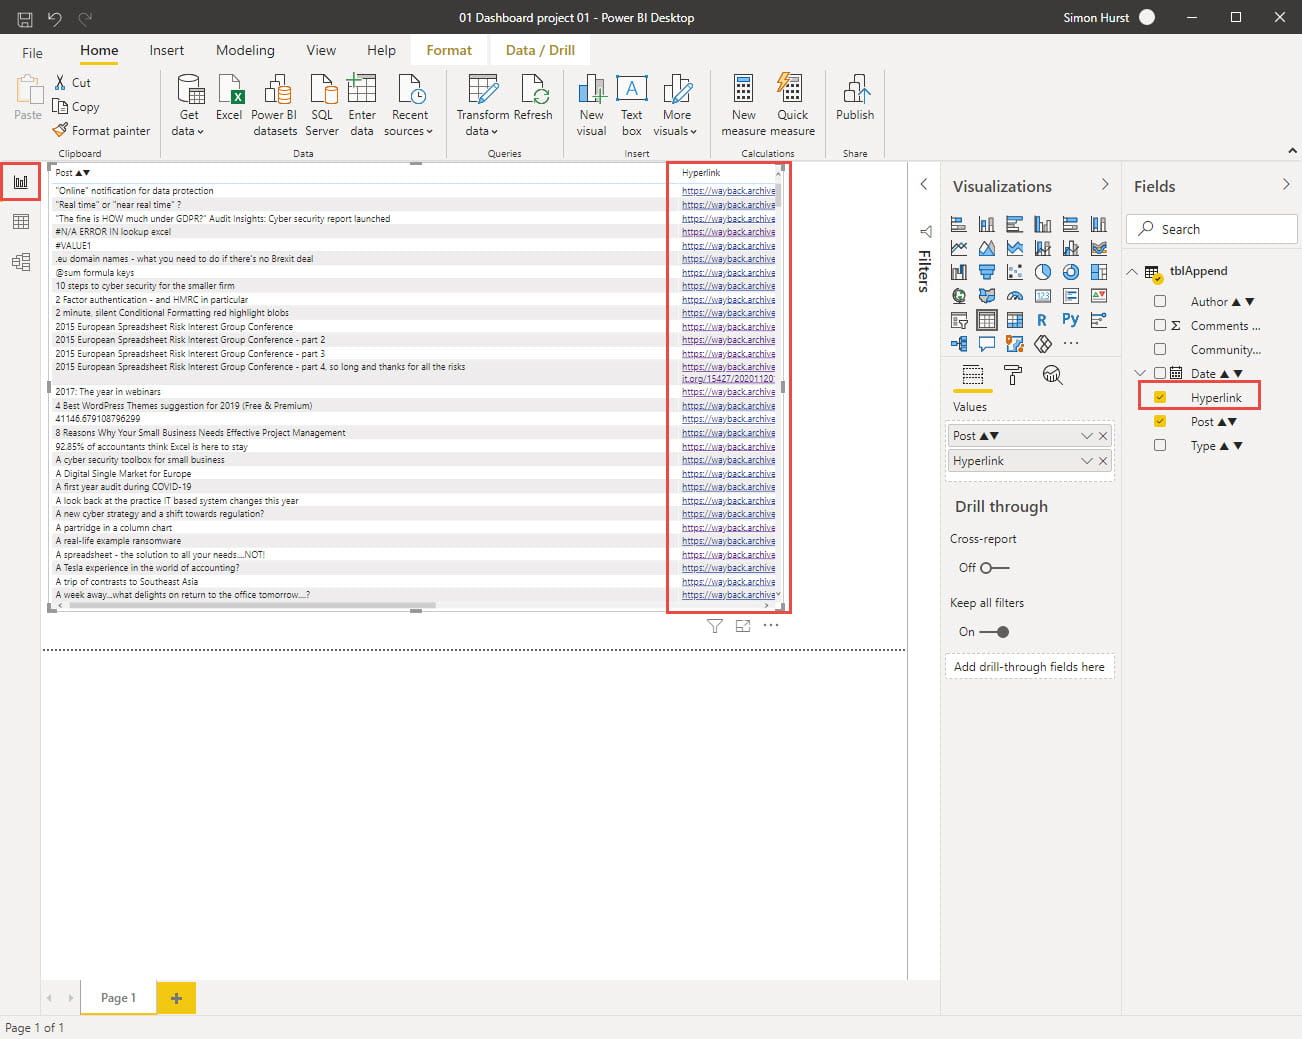
Task: Click the Fields search box
Action: pos(1212,229)
